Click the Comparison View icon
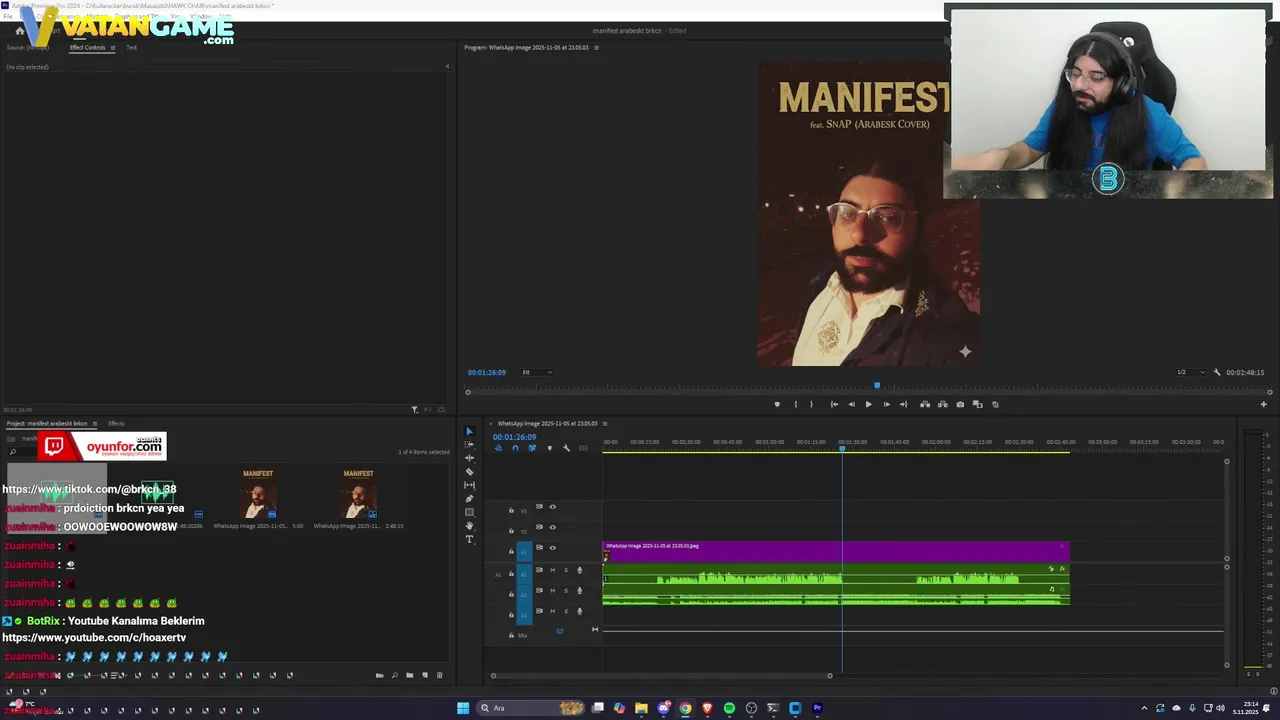The width and height of the screenshot is (1280, 720). point(977,404)
